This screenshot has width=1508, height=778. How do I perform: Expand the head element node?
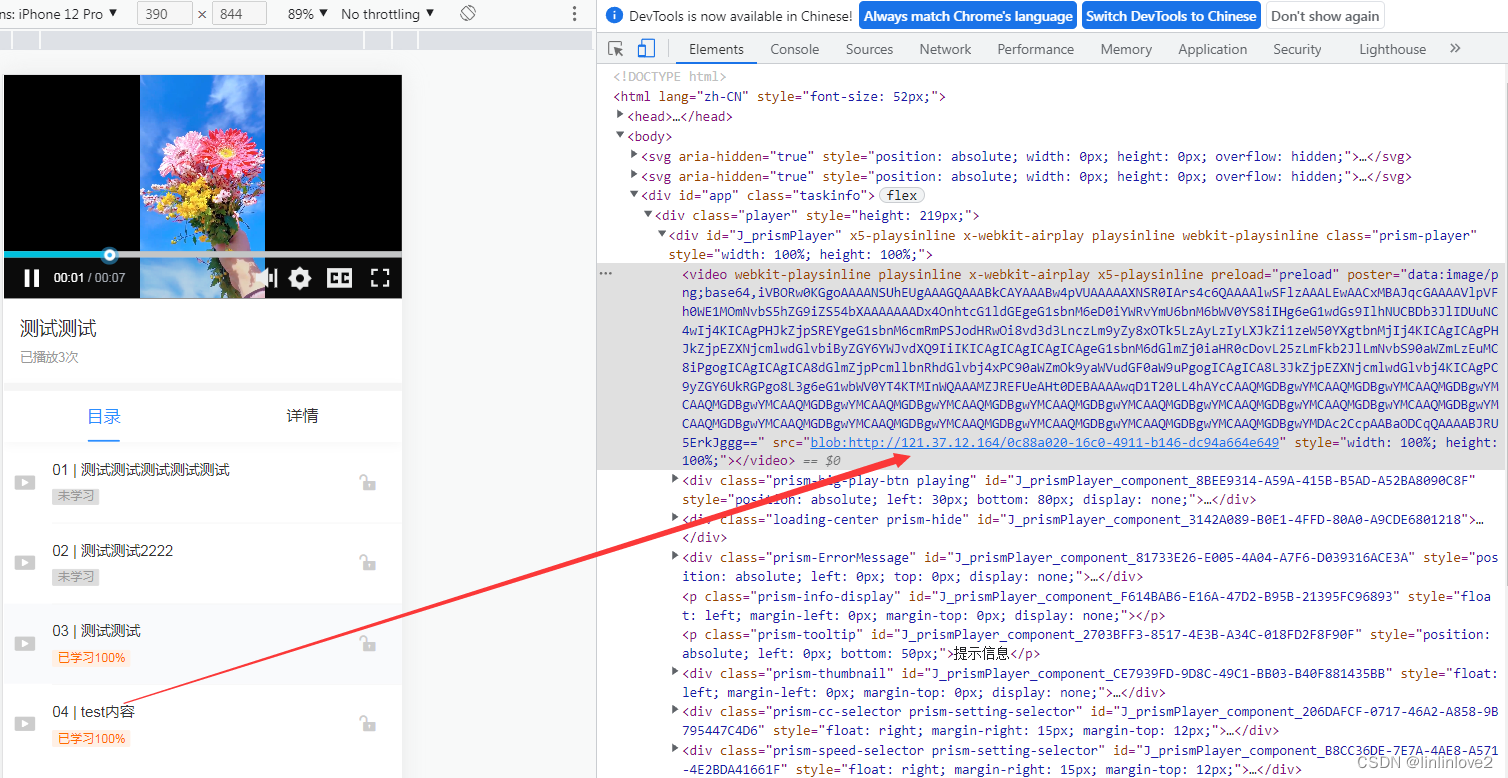[x=621, y=116]
